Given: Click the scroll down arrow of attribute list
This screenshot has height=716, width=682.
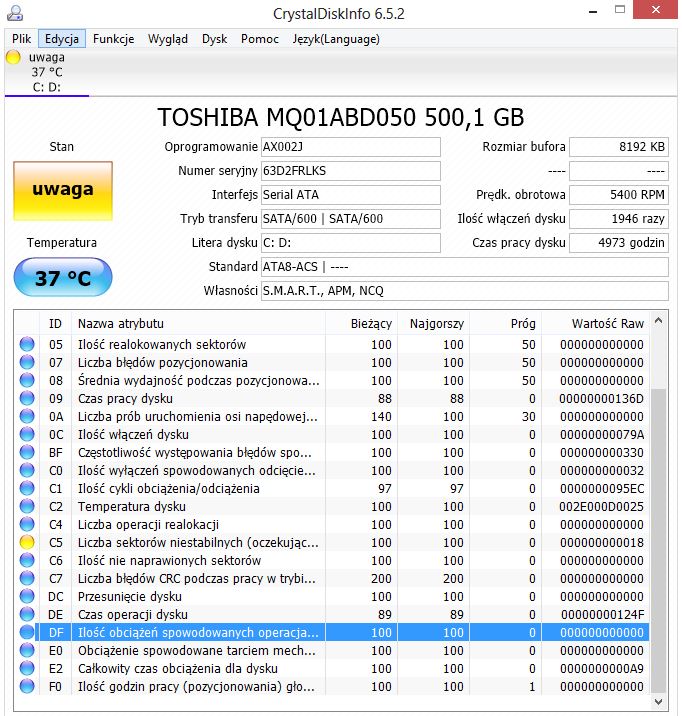Looking at the screenshot, I should click(658, 701).
